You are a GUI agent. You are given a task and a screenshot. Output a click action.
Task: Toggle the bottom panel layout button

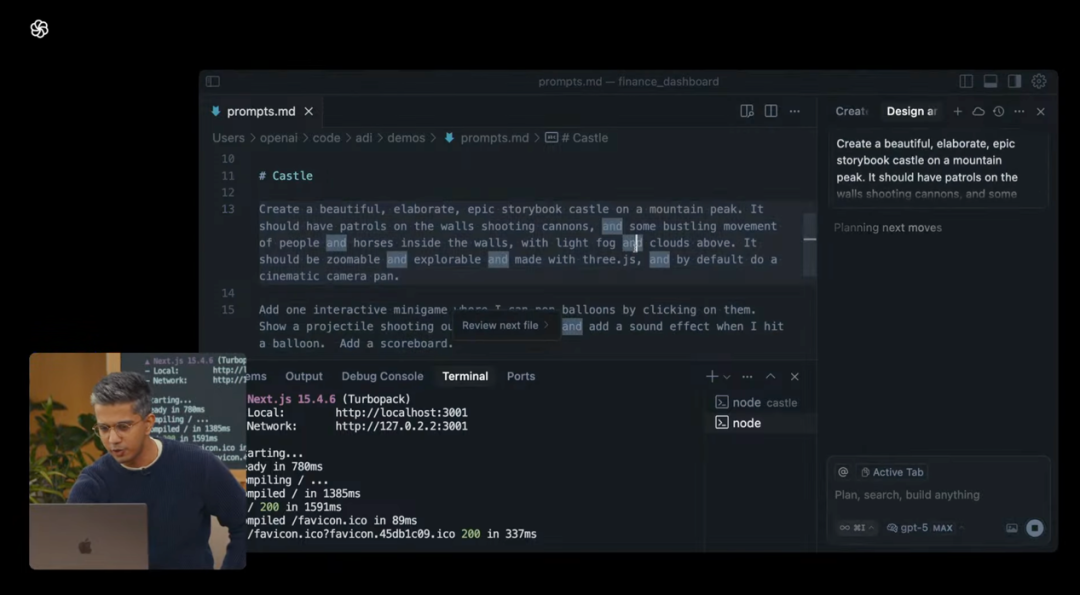point(990,81)
